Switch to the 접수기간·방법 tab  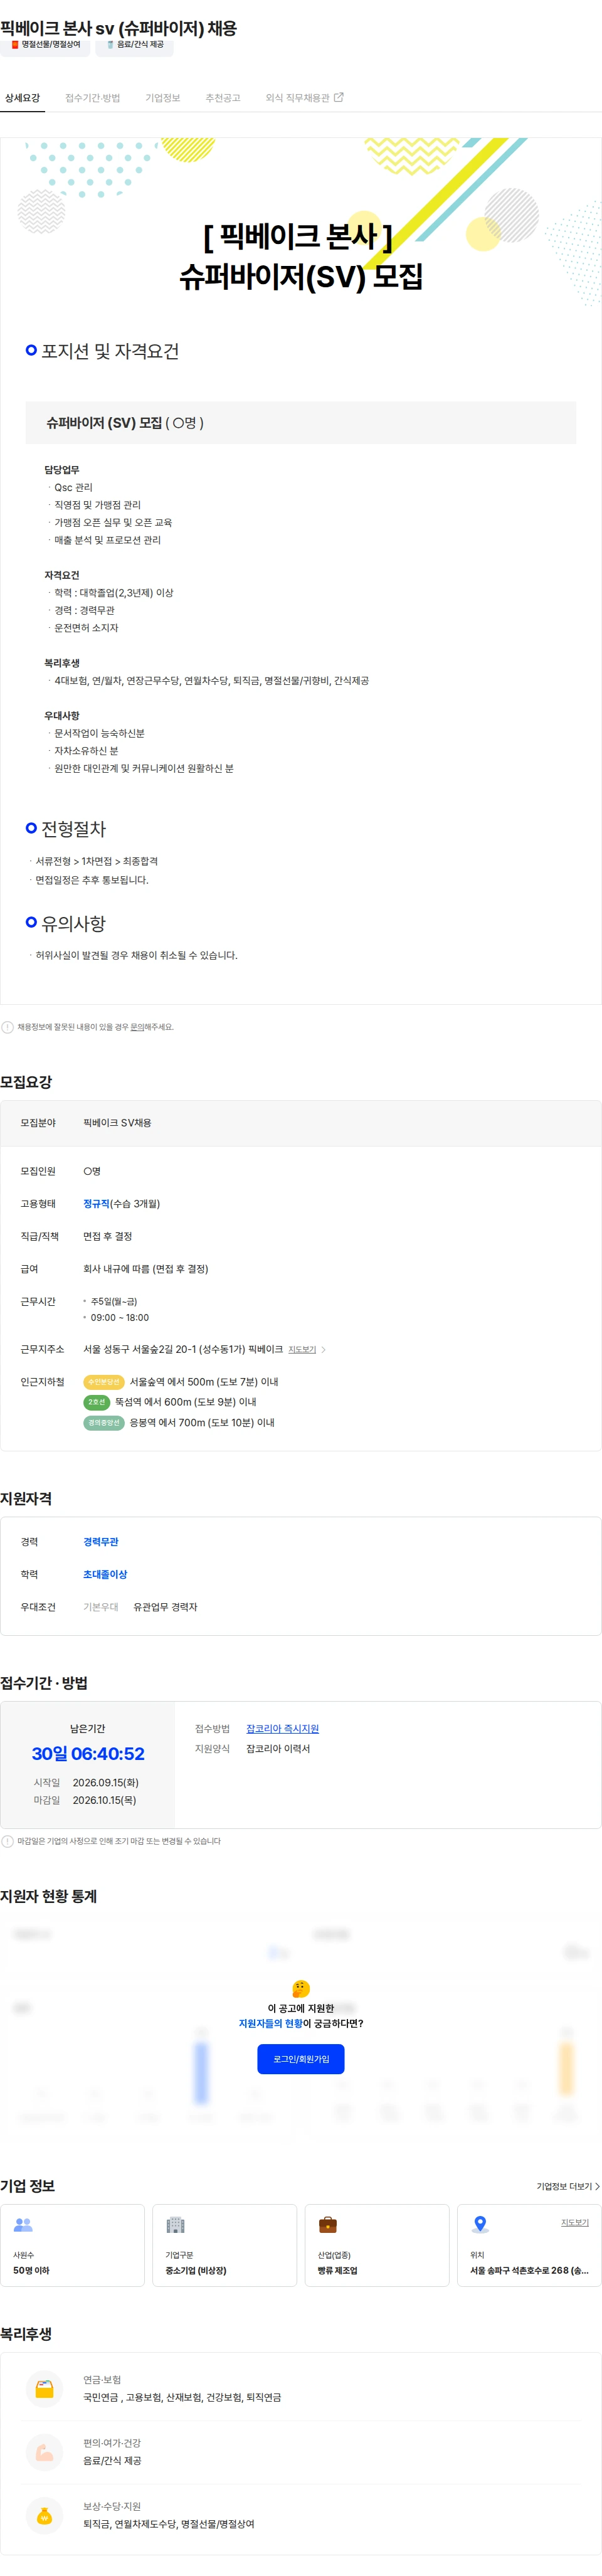pyautogui.click(x=92, y=98)
